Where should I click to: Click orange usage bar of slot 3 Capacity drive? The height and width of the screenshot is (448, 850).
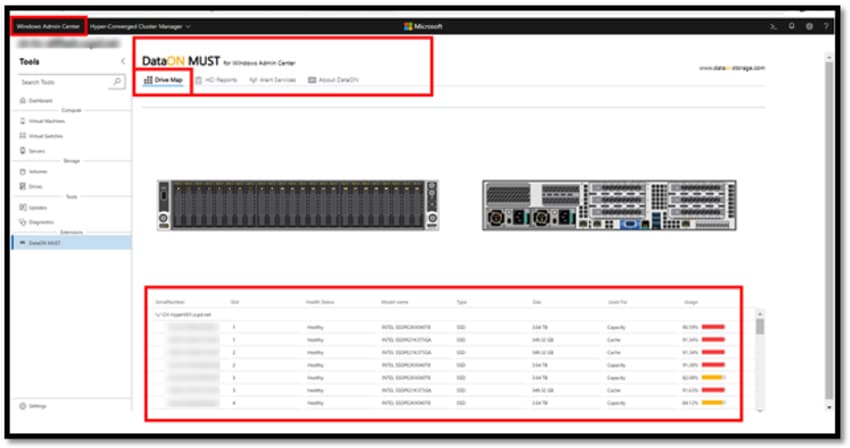pos(713,377)
